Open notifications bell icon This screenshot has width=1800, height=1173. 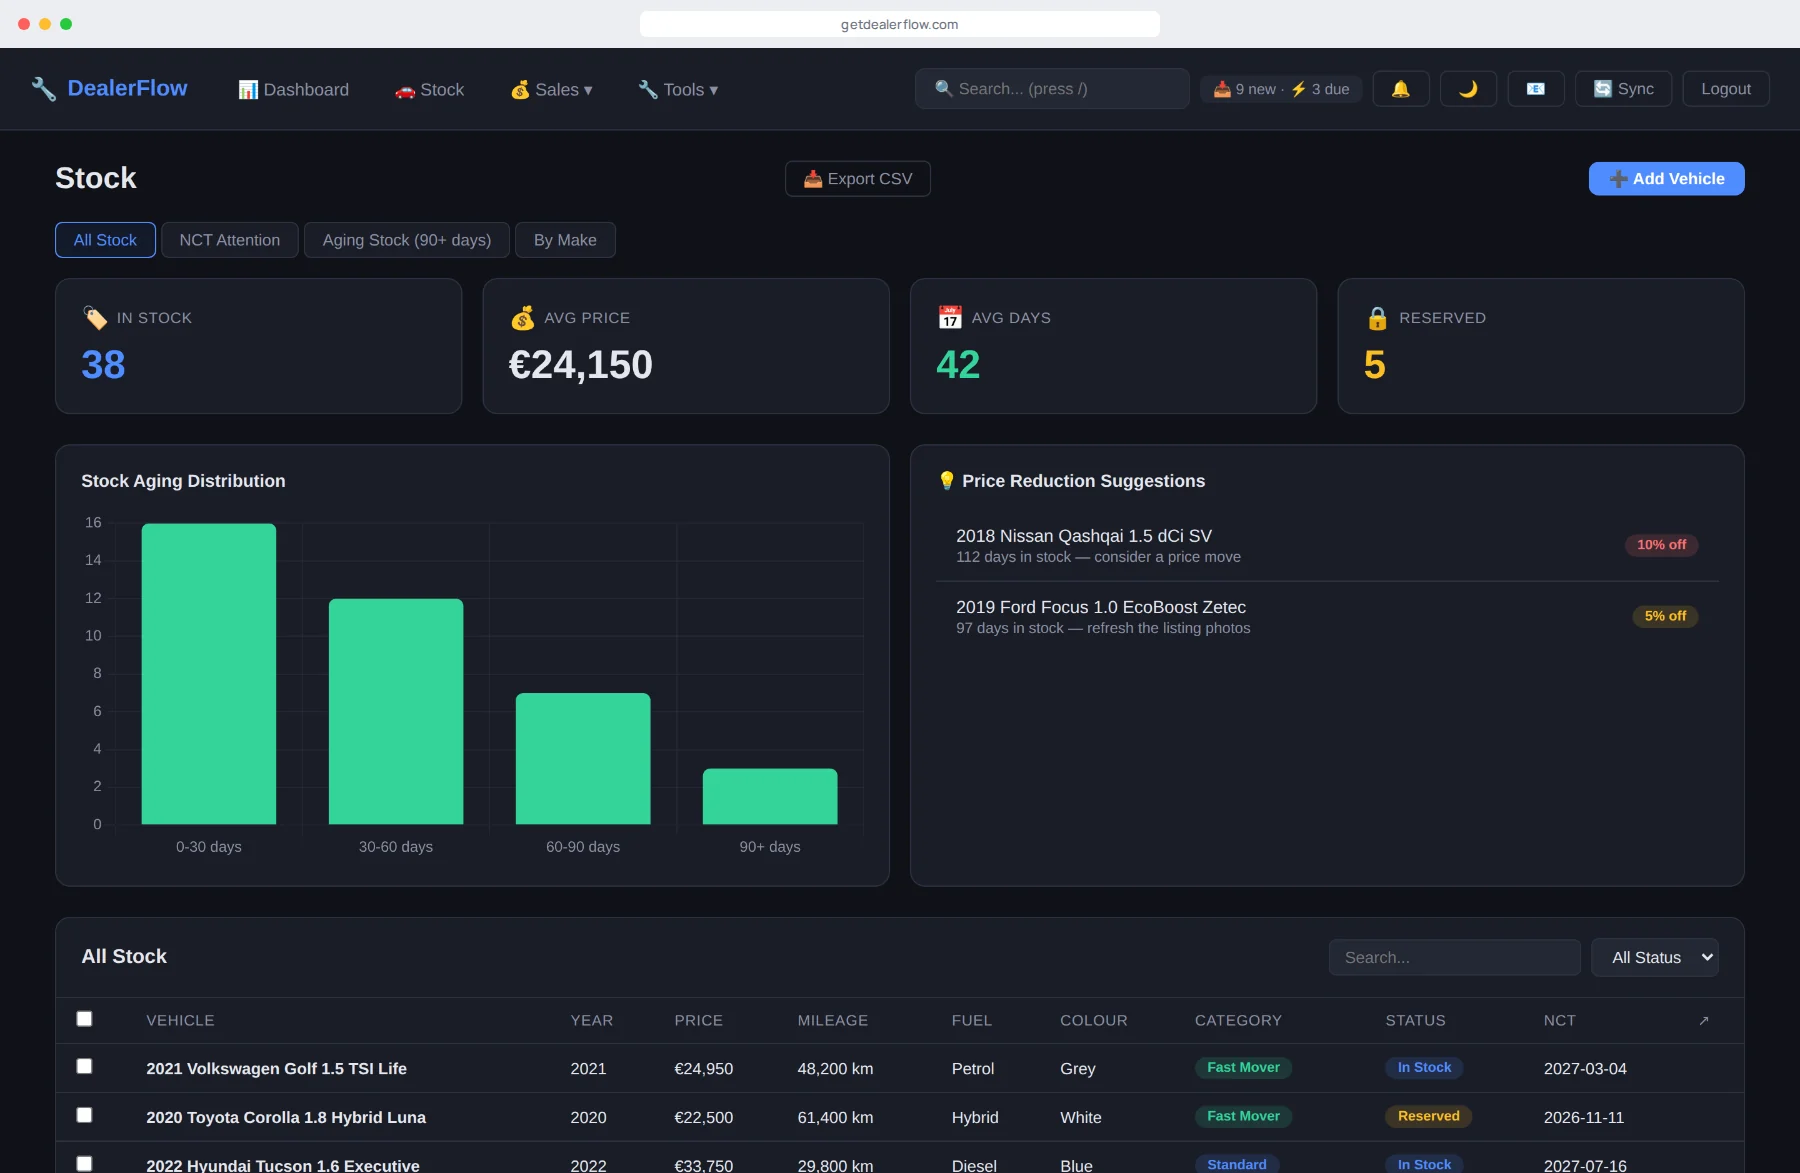[1401, 89]
